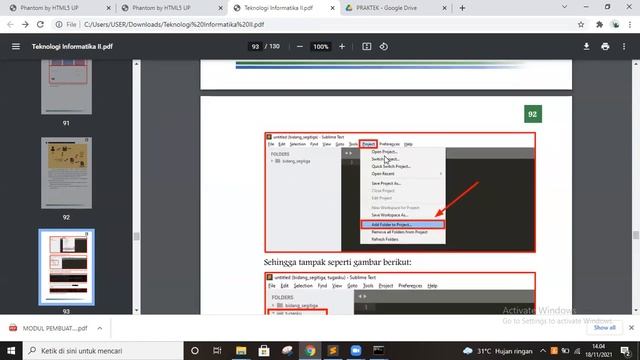The image size is (640, 360).
Task: Download the PDF file
Action: [586, 47]
